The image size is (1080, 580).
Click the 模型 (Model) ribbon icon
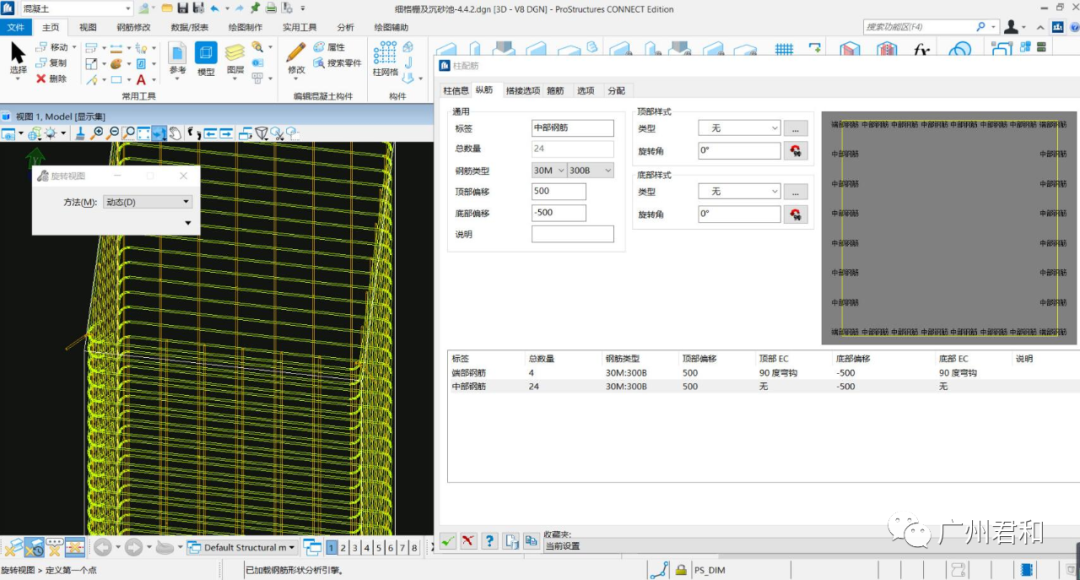206,58
